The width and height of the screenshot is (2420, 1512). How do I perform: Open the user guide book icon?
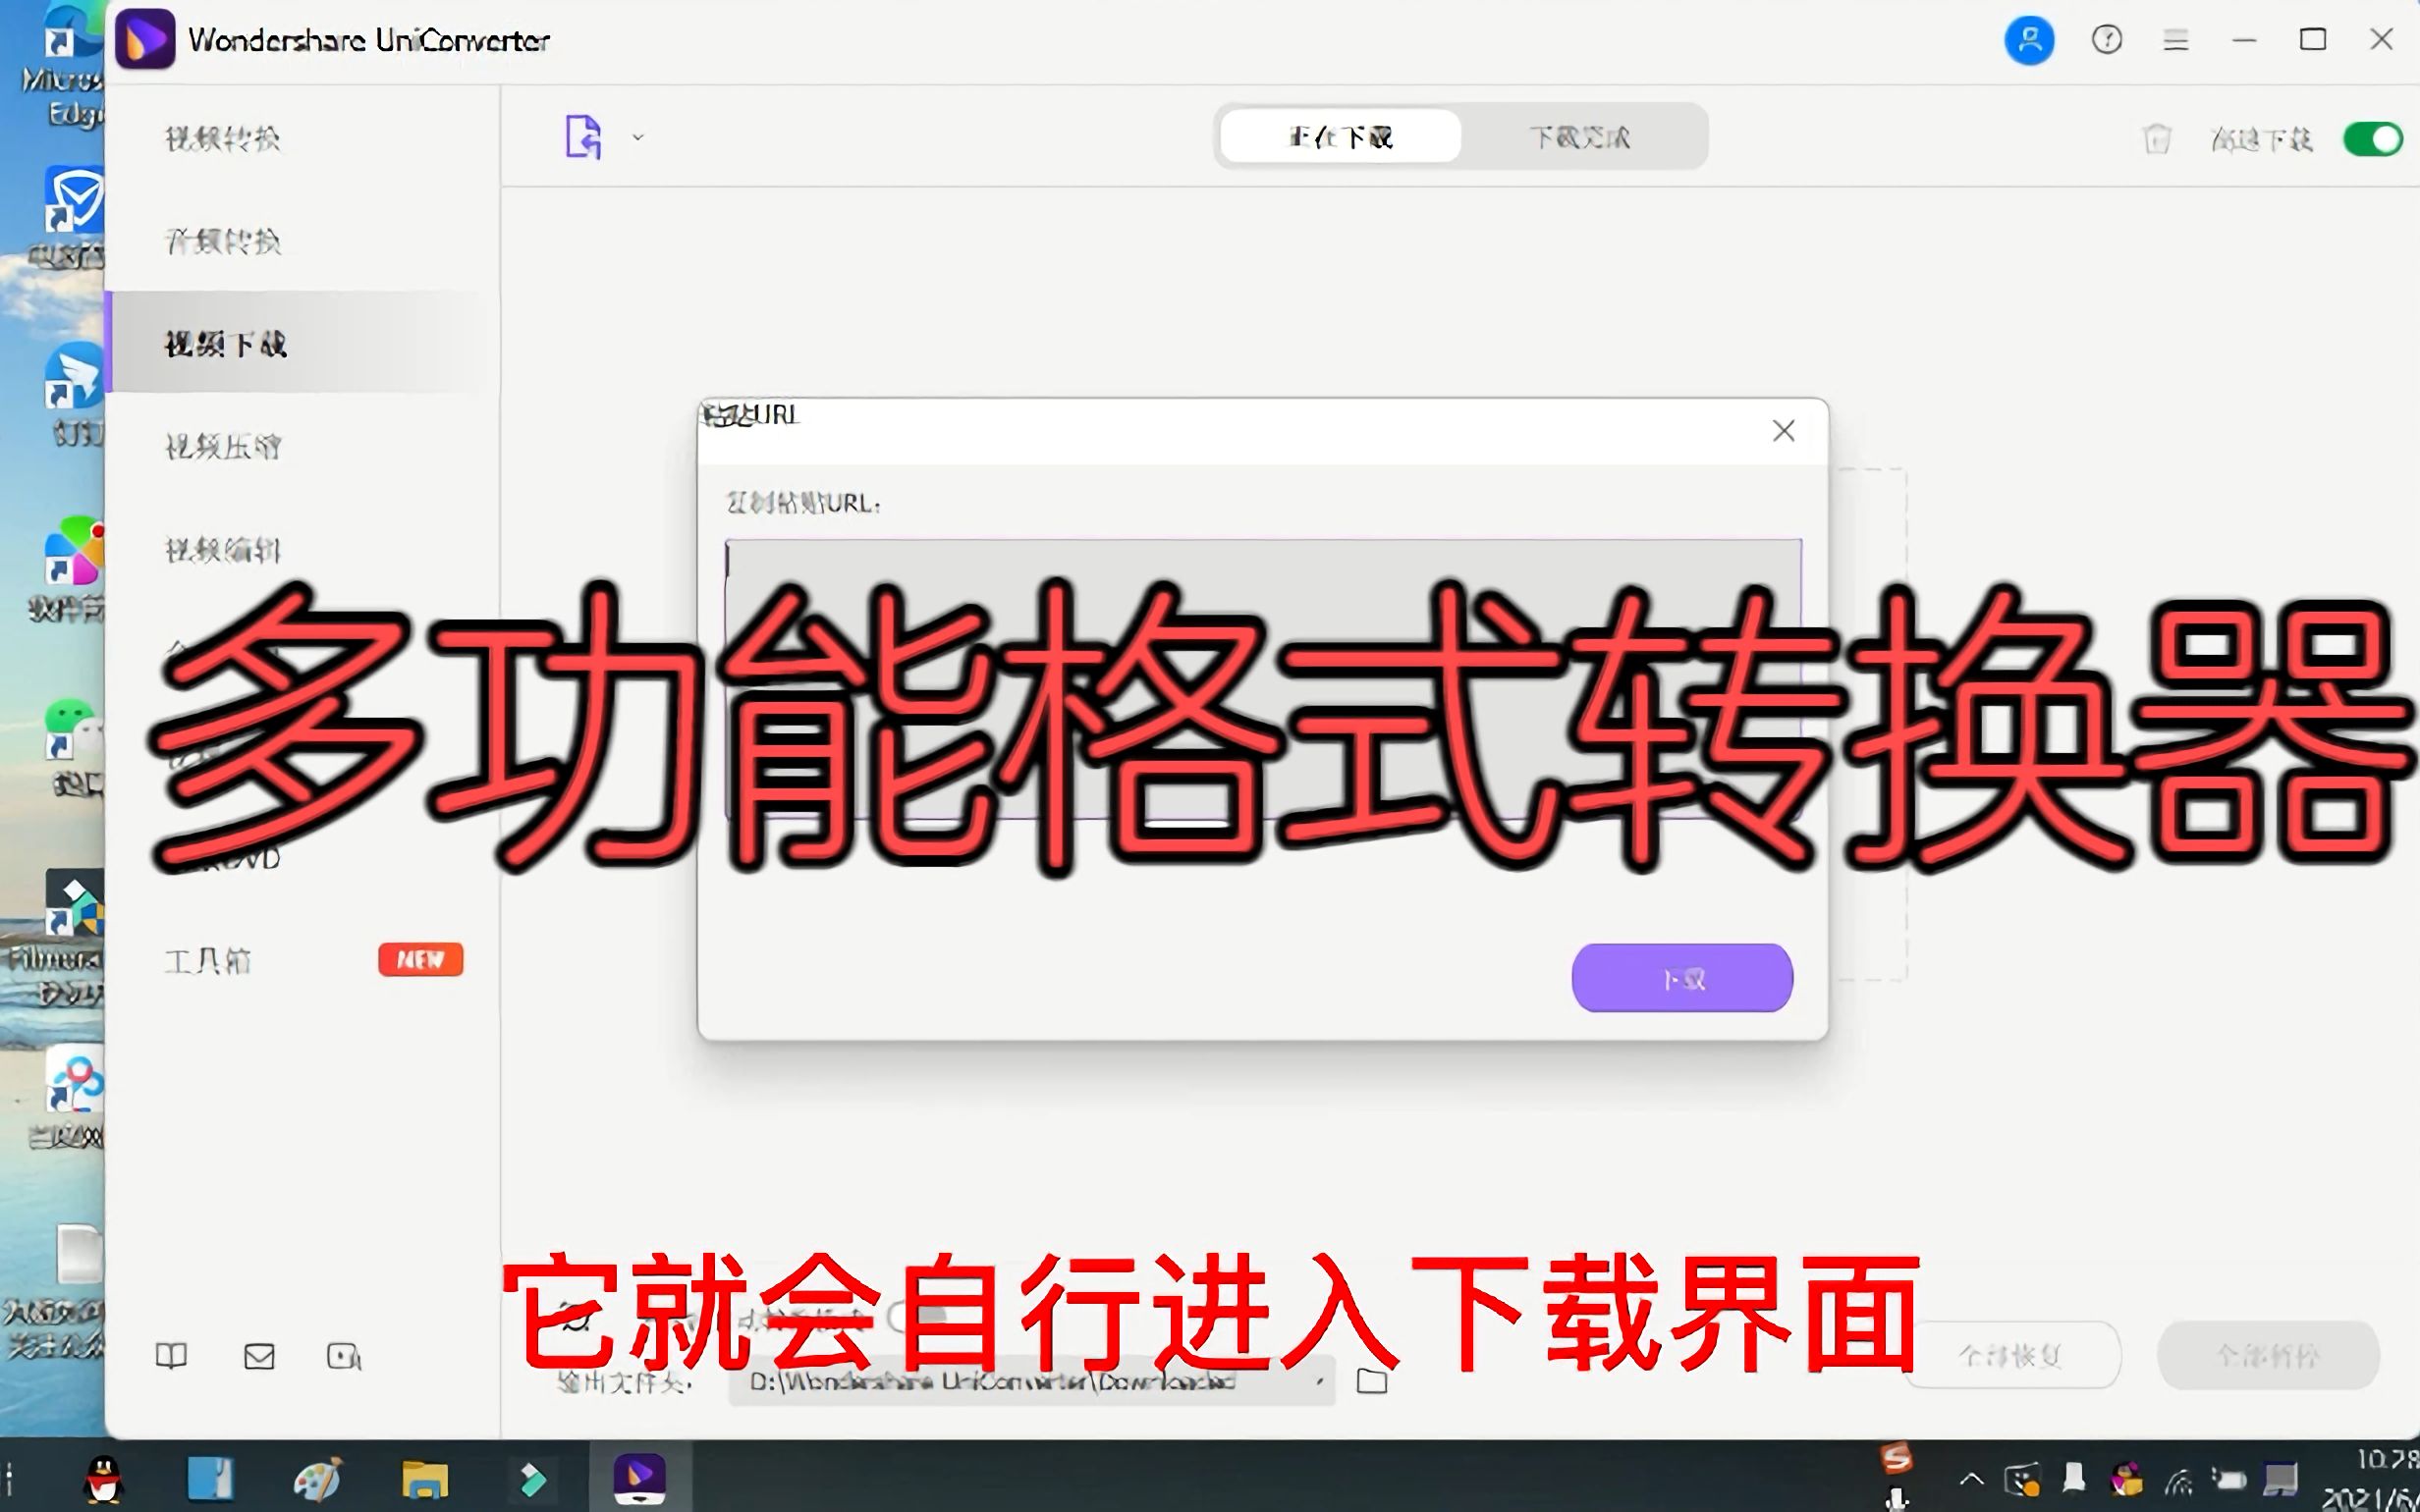click(x=171, y=1356)
